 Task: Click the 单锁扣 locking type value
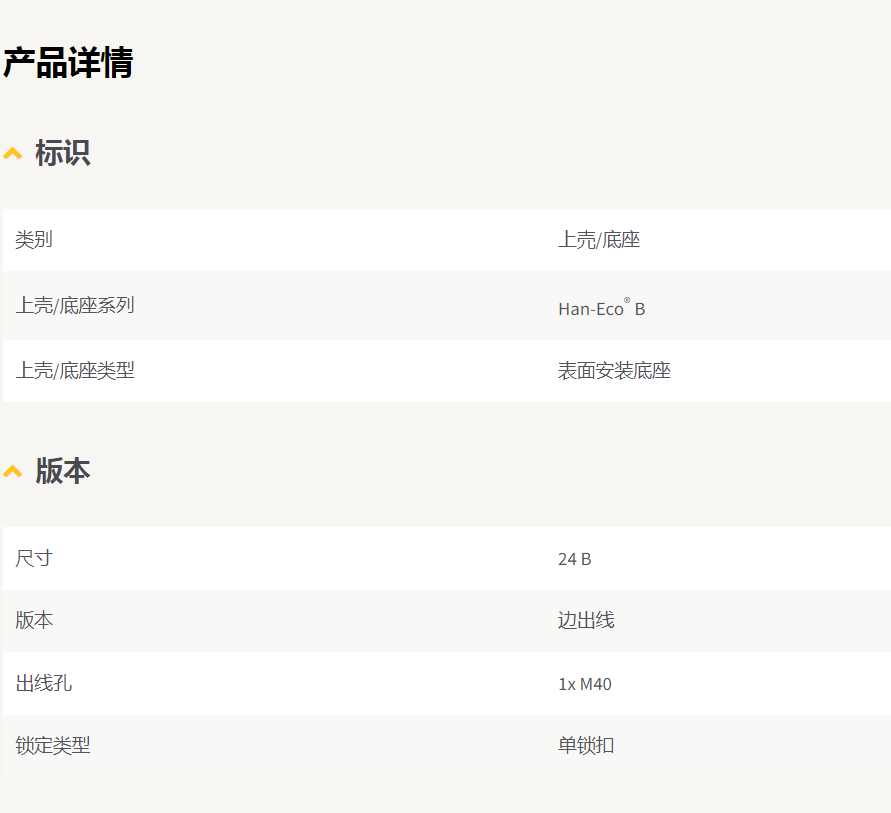[x=586, y=746]
